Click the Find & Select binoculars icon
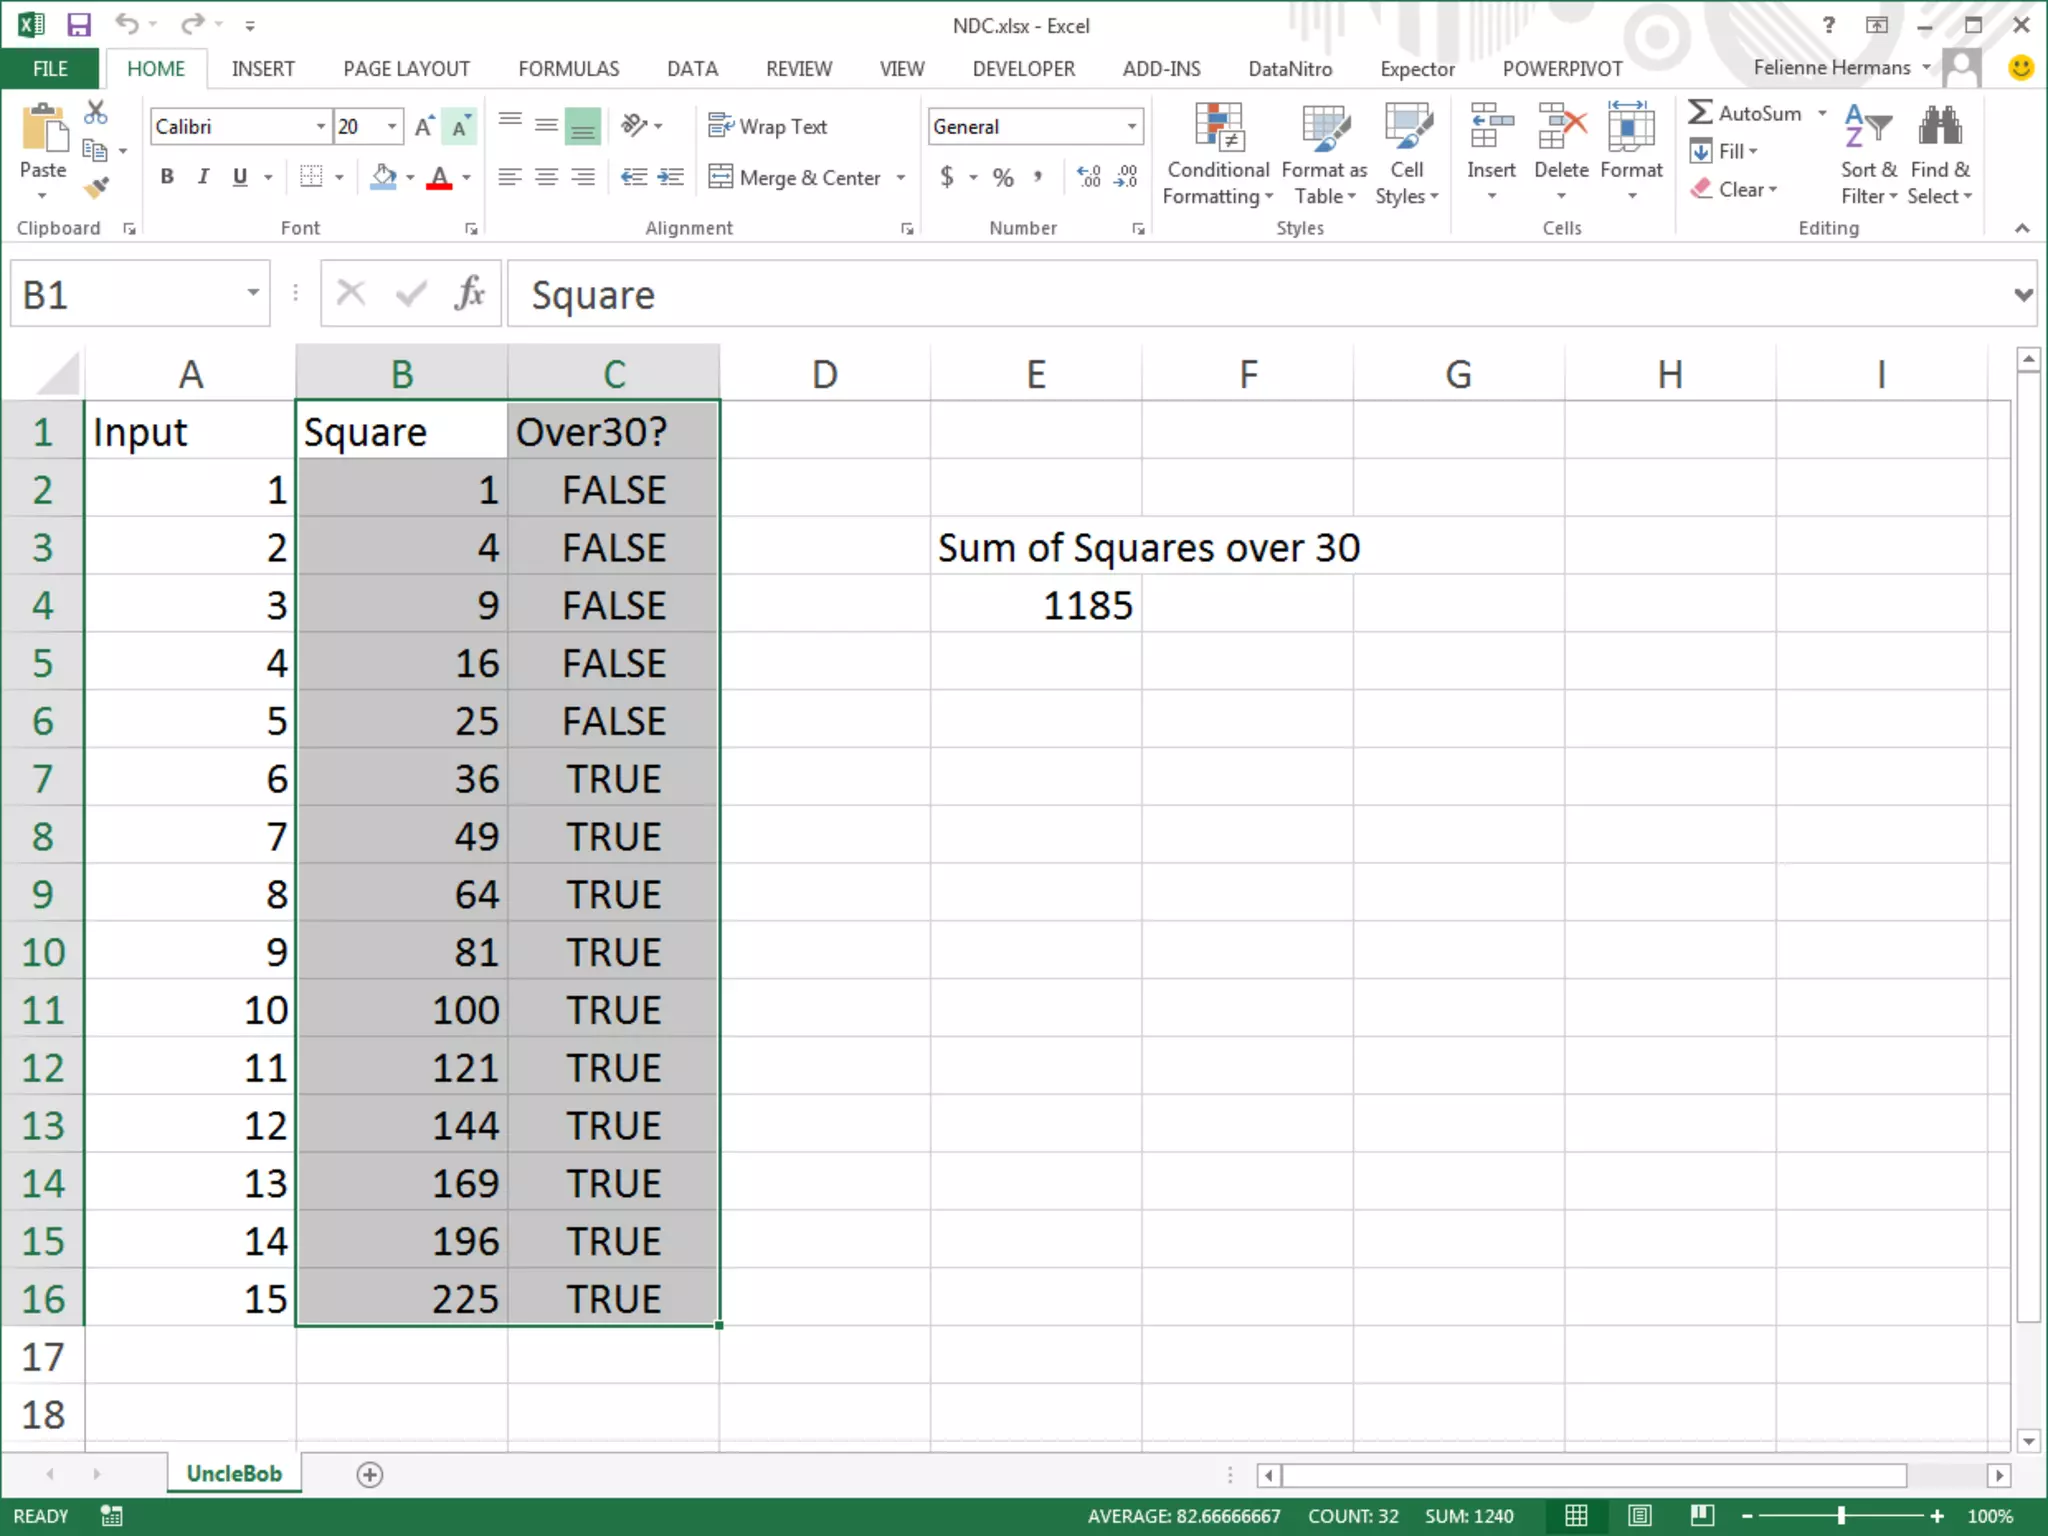The width and height of the screenshot is (2048, 1536). coord(1940,127)
